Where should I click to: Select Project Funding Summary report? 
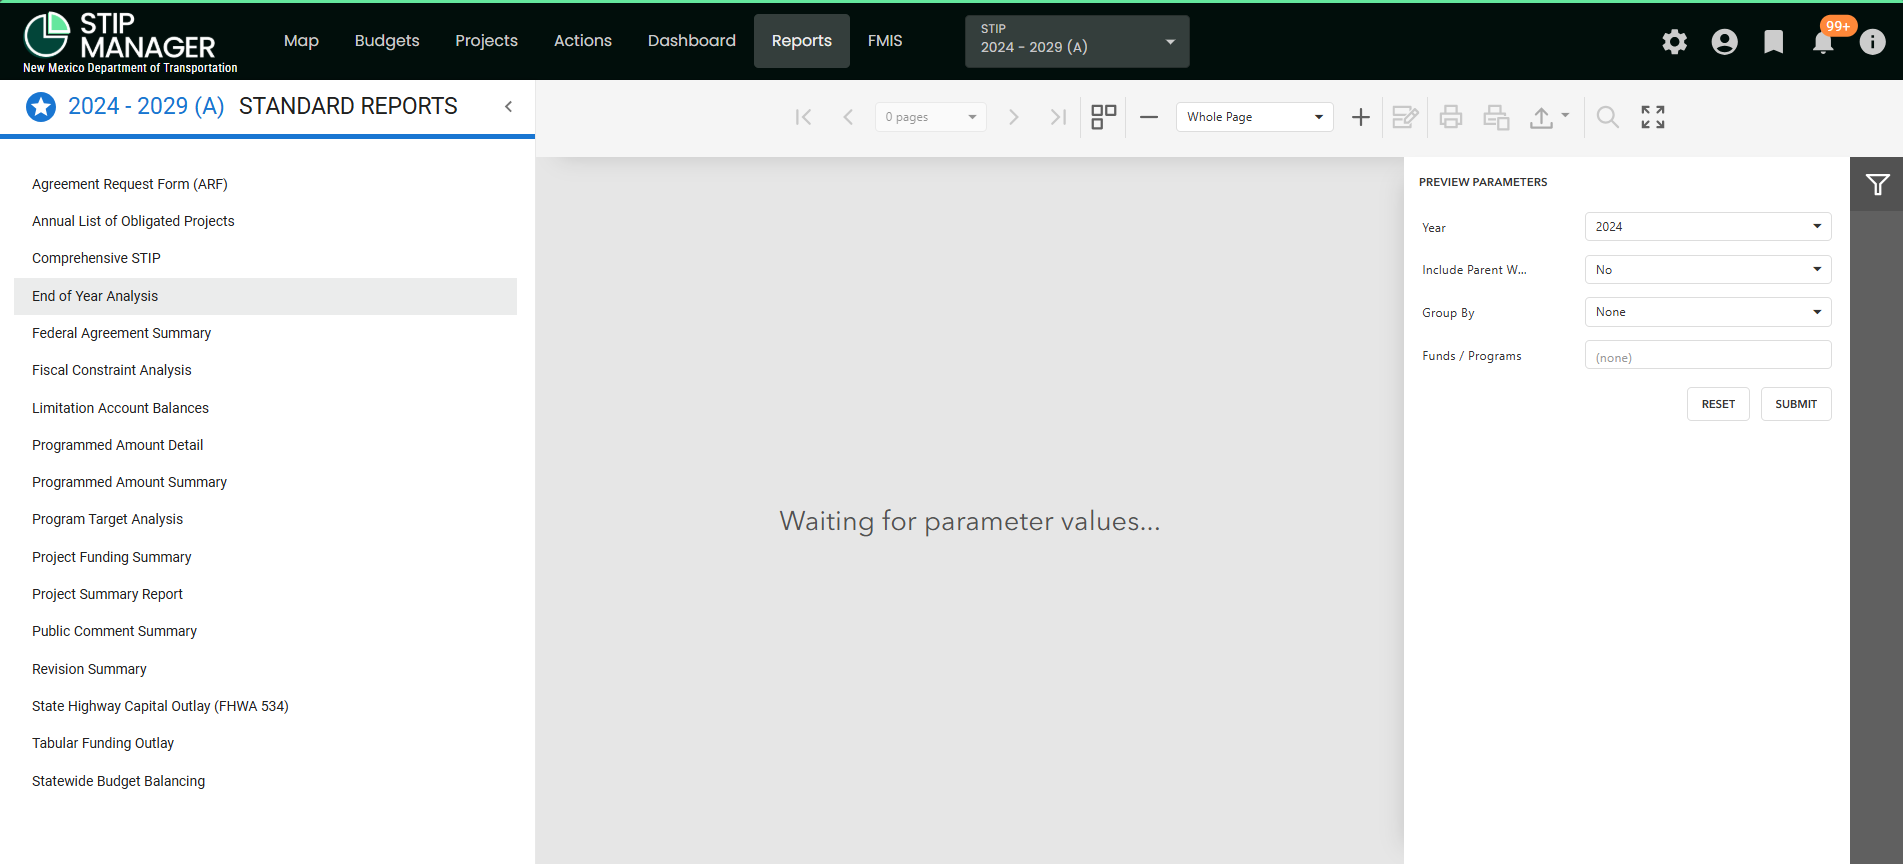tap(265, 557)
